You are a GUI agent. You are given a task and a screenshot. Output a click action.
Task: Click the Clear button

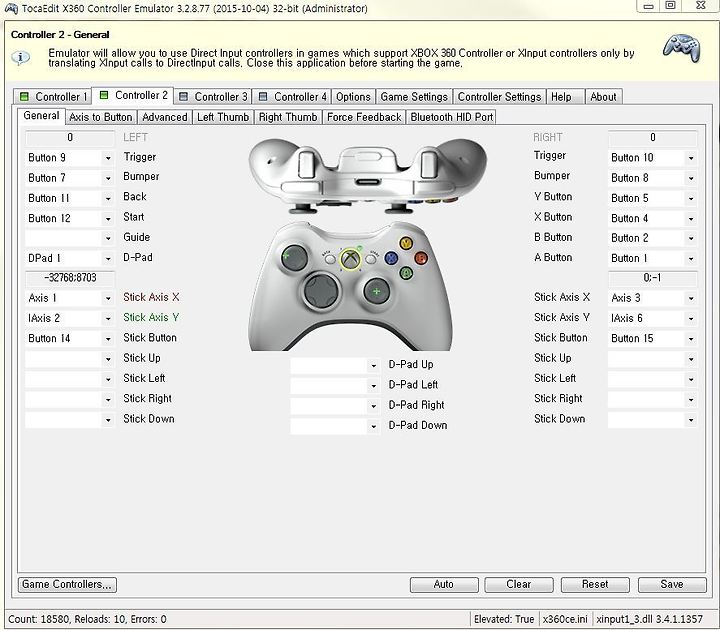click(x=519, y=585)
